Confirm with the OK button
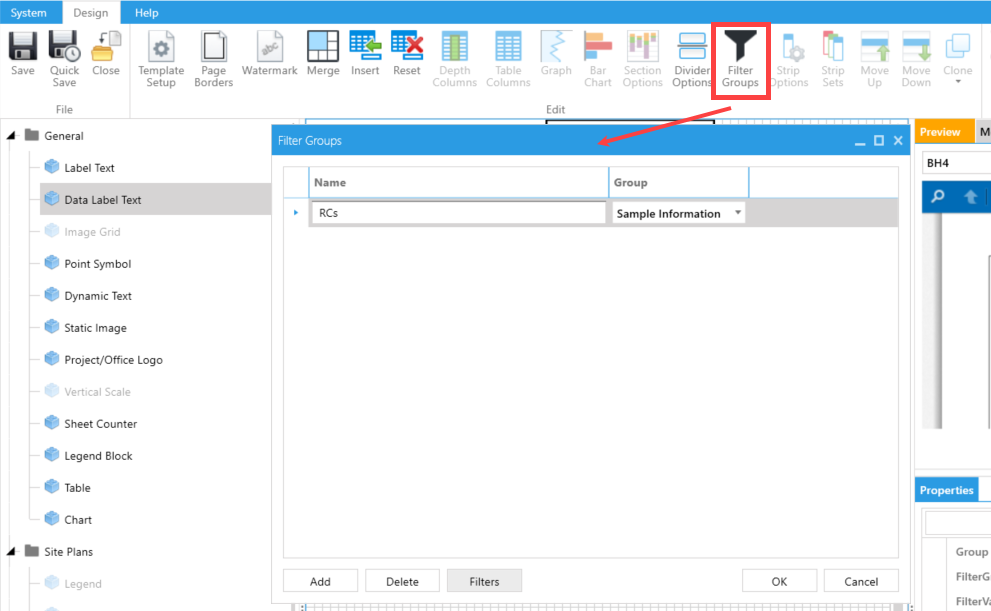 click(779, 581)
